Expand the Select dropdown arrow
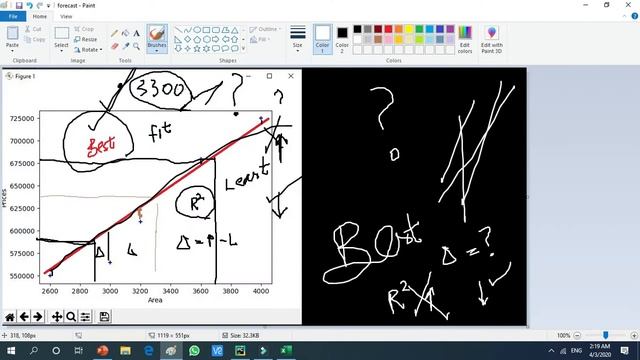This screenshot has height=360, width=640. coord(62,51)
